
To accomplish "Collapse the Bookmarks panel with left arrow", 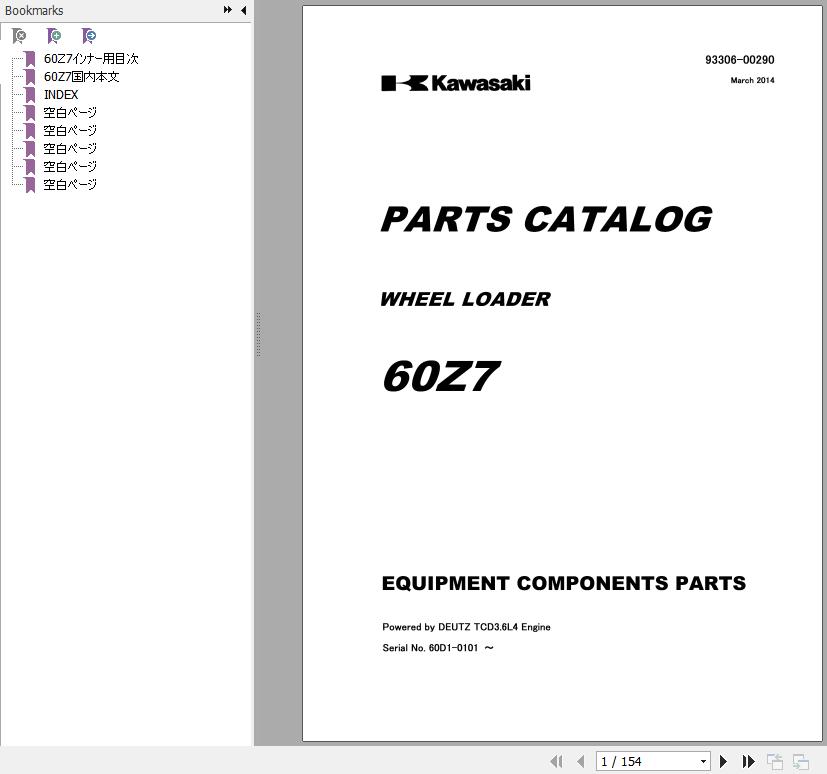I will pos(244,10).
